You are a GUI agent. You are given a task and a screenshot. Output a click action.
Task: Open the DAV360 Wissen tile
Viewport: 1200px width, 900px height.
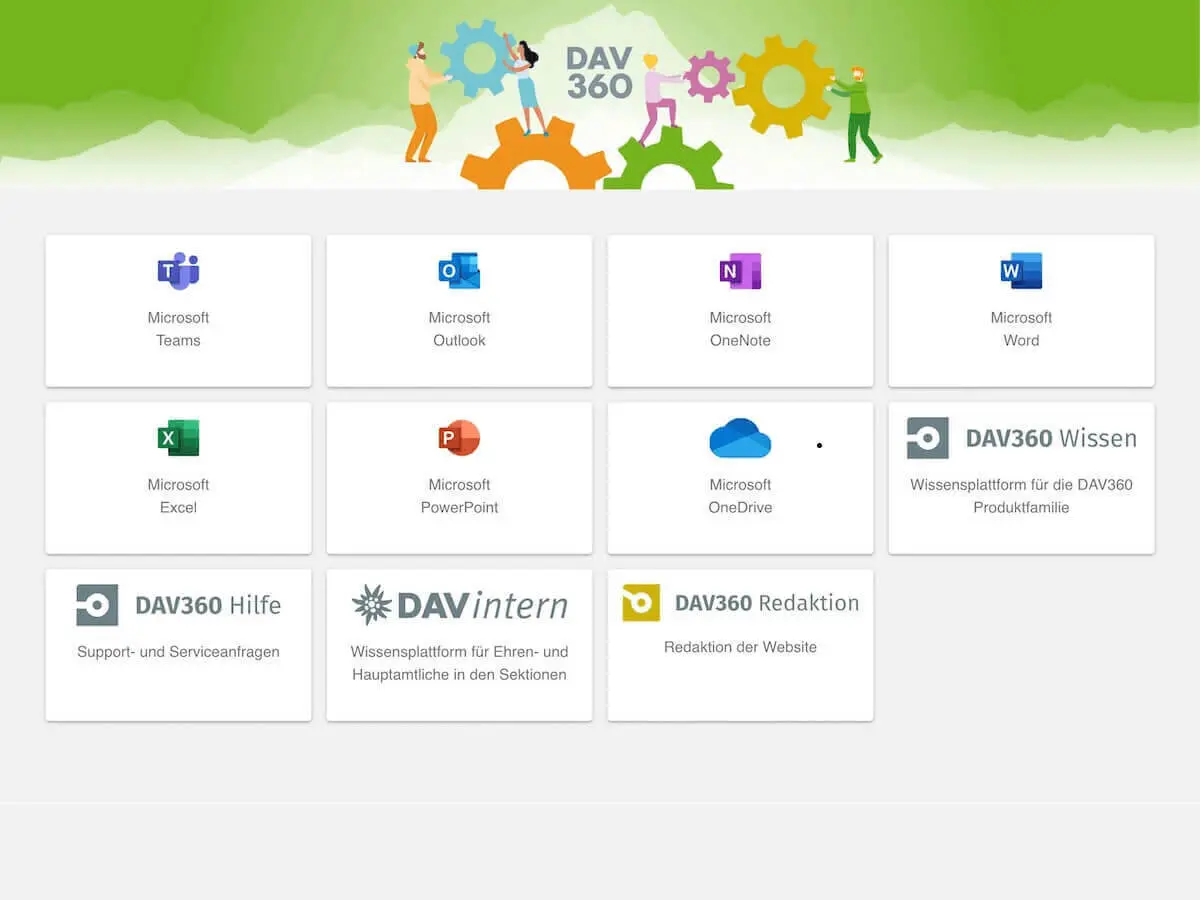coord(1021,478)
